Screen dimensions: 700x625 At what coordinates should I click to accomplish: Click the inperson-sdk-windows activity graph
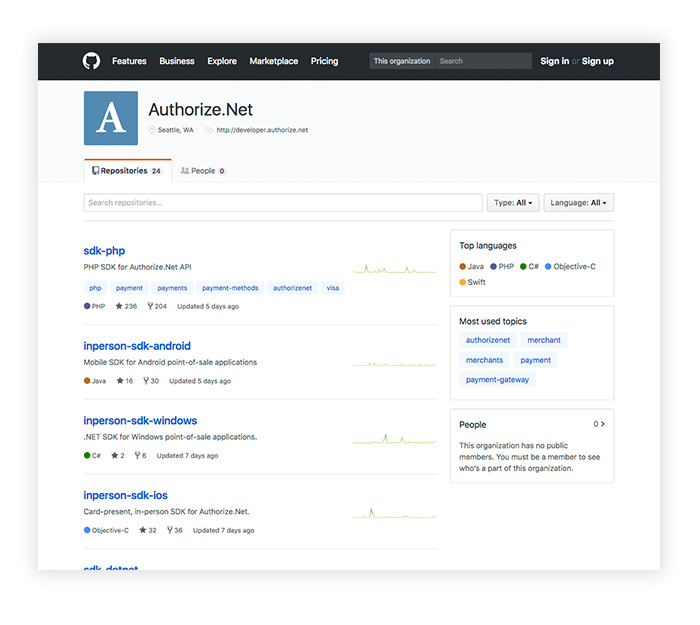395,439
